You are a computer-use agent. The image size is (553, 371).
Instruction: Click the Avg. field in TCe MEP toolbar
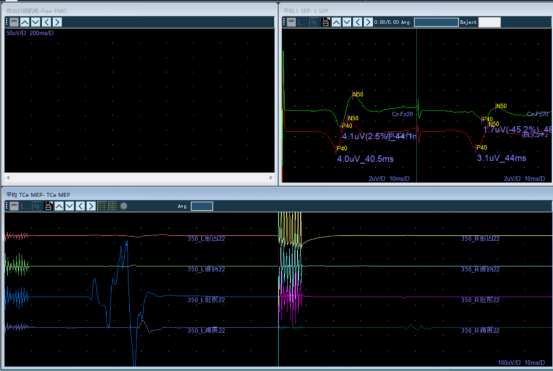pyautogui.click(x=202, y=206)
